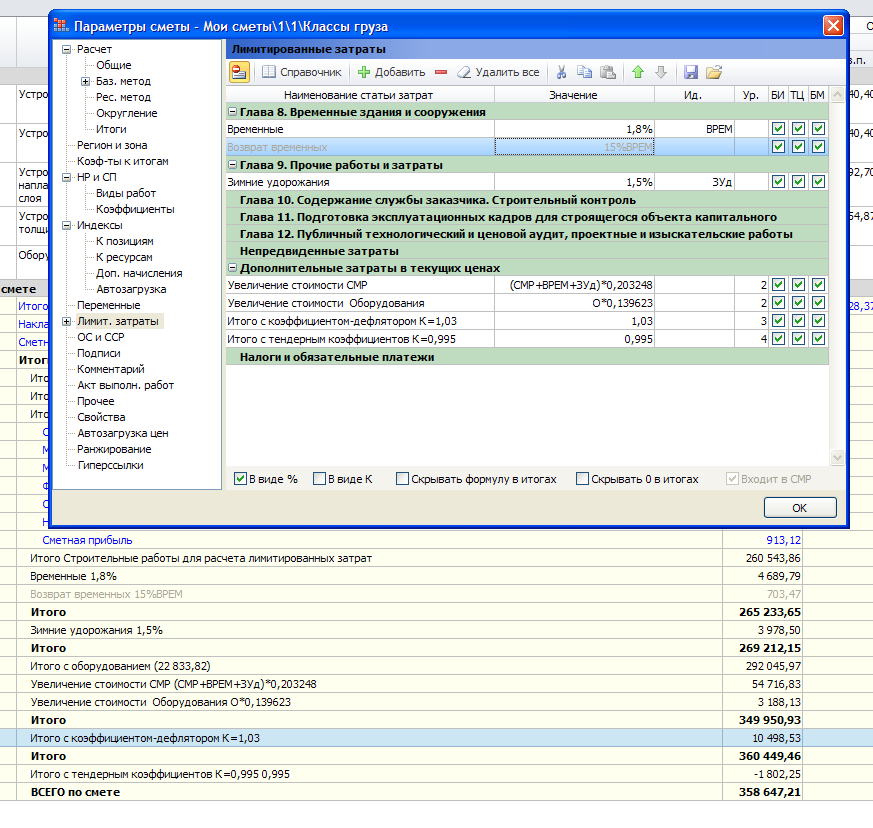
Task: Move item up with green arrow
Action: coord(638,72)
